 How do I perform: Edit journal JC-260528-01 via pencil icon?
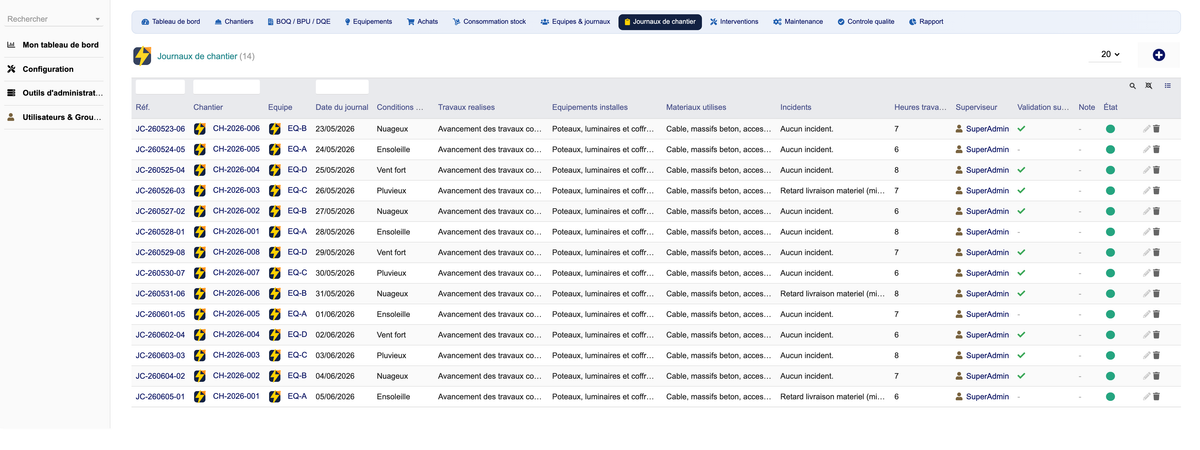click(x=1147, y=232)
